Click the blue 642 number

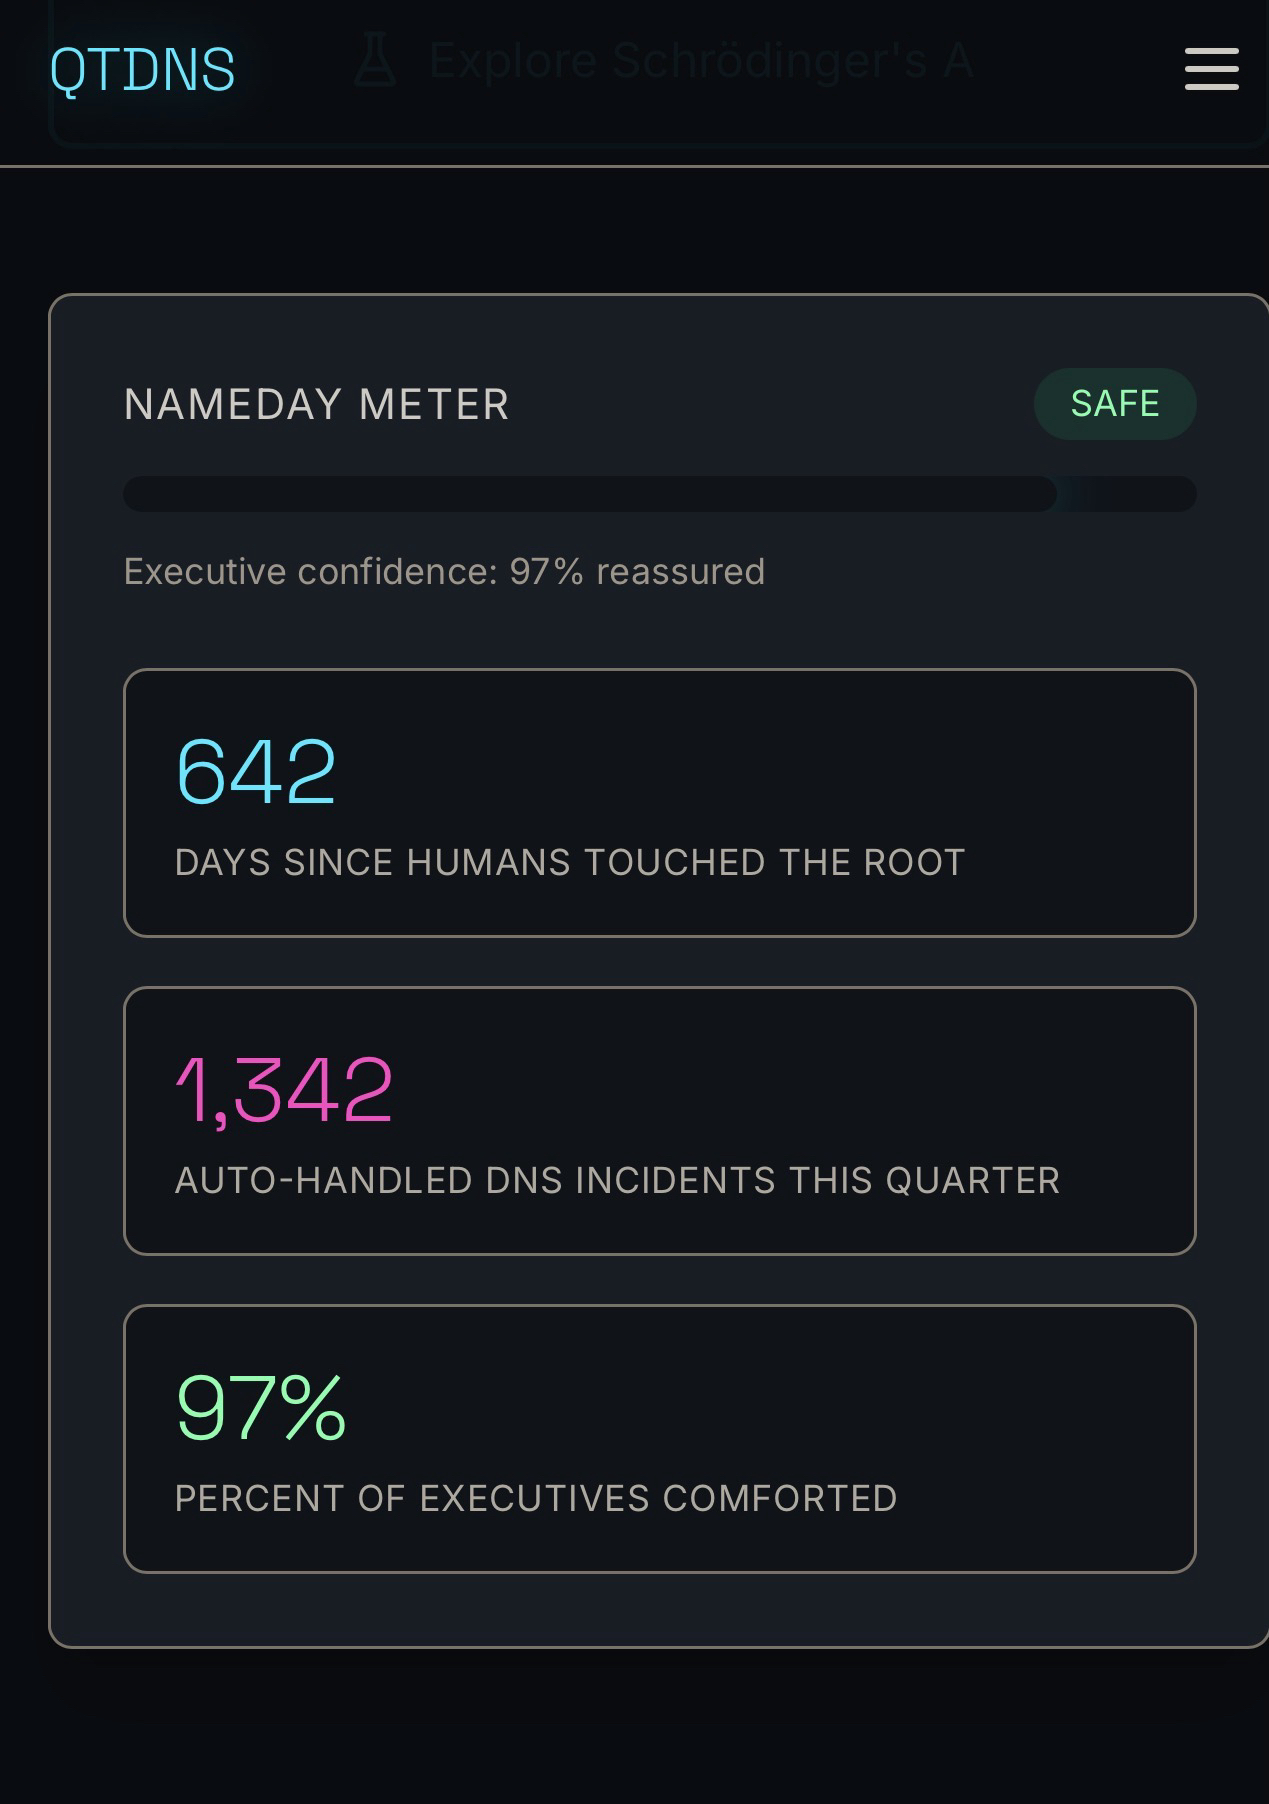click(256, 771)
